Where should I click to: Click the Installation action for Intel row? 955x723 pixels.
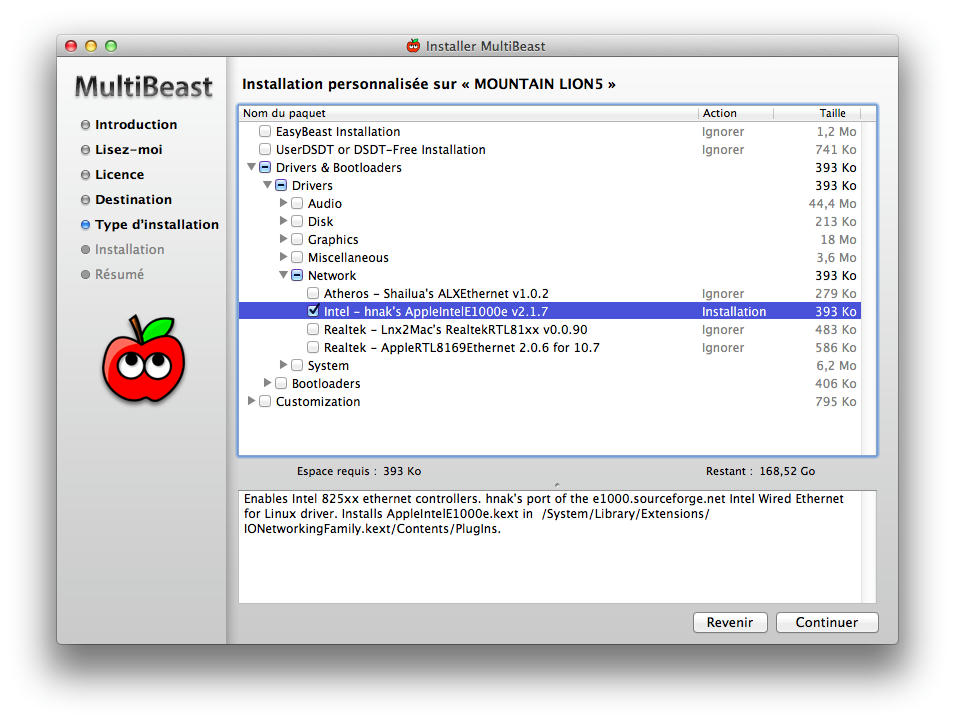(x=734, y=311)
